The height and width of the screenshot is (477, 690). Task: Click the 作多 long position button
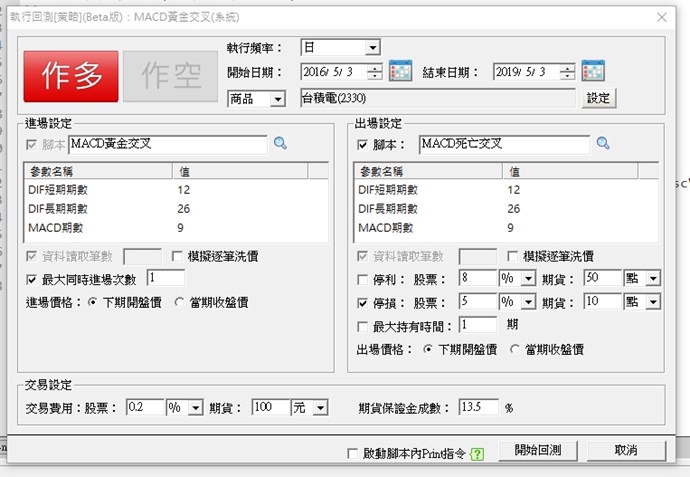click(x=71, y=76)
